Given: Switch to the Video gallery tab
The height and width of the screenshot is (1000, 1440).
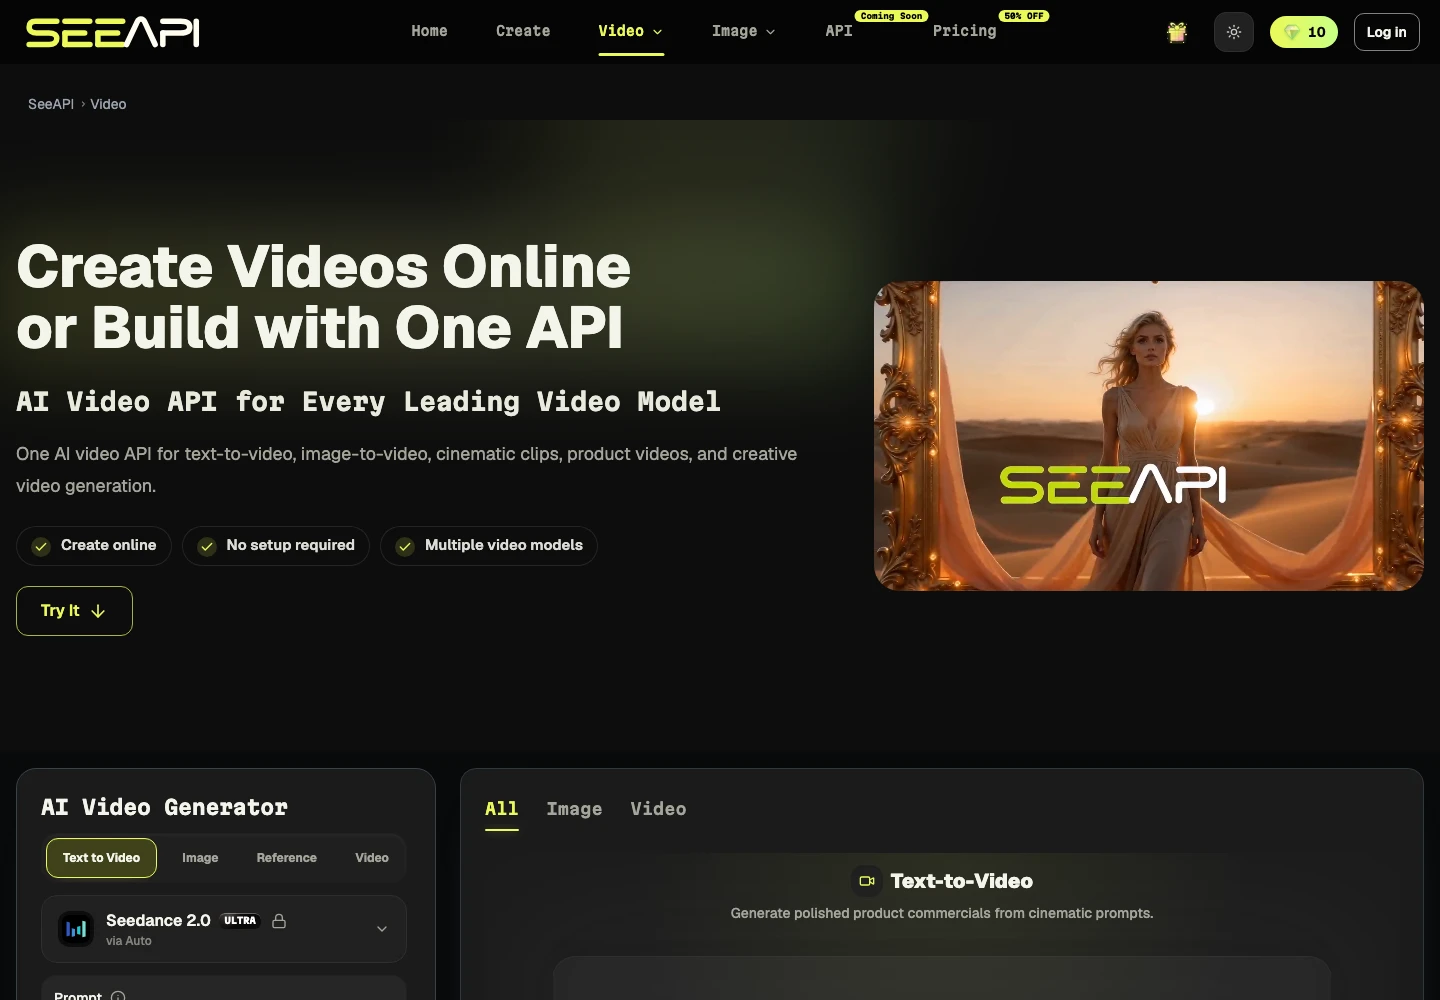Looking at the screenshot, I should (x=658, y=809).
